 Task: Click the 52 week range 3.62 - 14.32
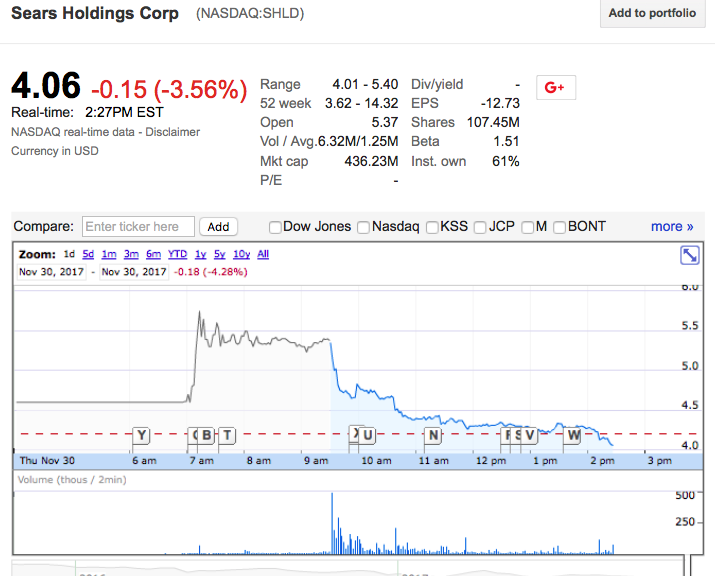pos(362,103)
